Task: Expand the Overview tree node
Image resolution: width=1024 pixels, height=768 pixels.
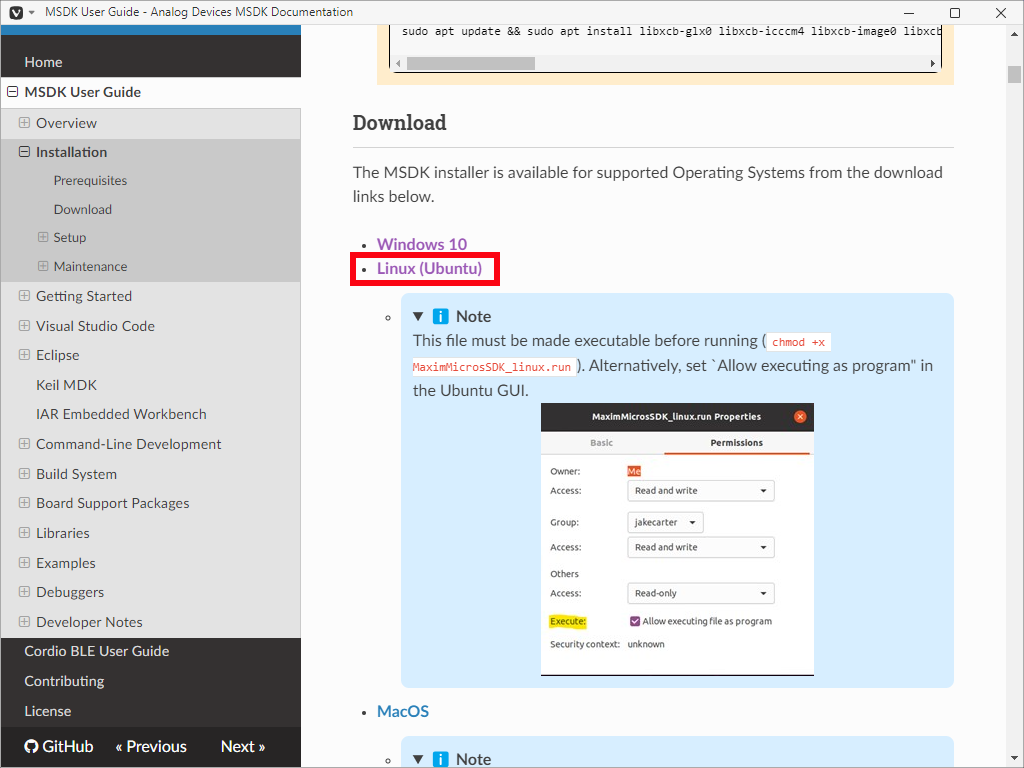Action: click(24, 123)
